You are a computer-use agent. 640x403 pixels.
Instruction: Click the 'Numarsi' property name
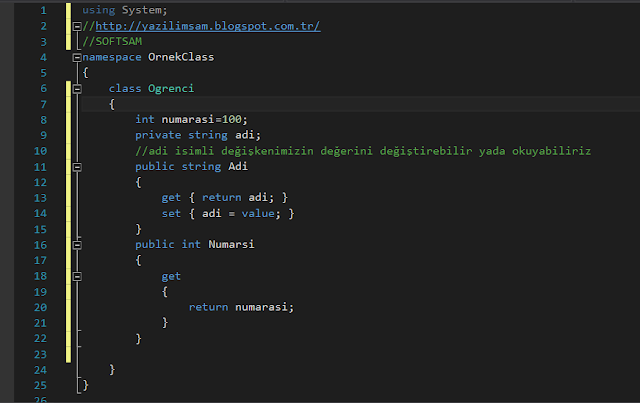tap(231, 245)
